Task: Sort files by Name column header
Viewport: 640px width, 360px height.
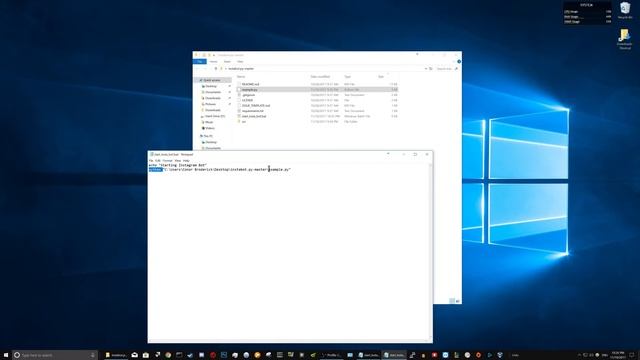Action: tap(241, 77)
